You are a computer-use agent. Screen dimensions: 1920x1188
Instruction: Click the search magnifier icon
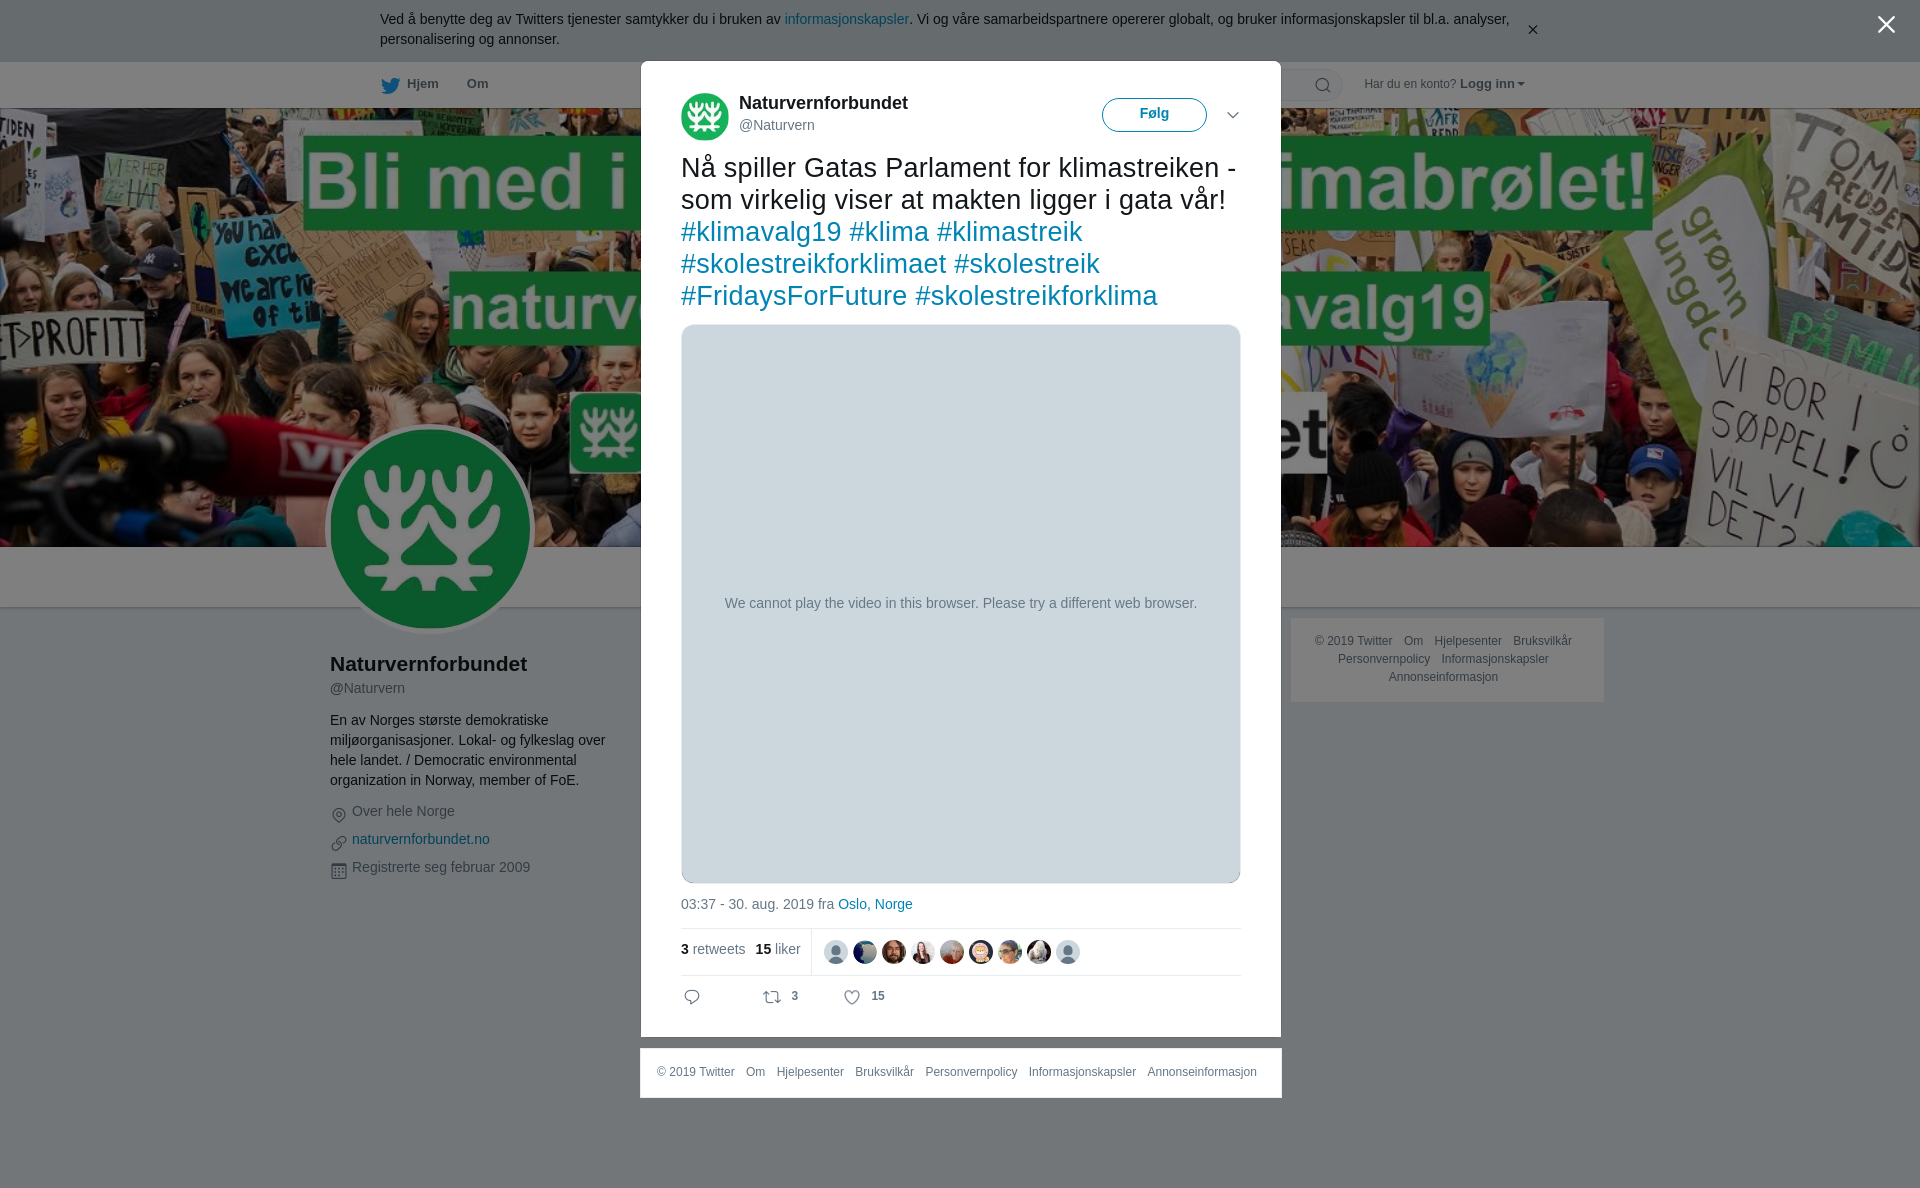click(x=1323, y=85)
